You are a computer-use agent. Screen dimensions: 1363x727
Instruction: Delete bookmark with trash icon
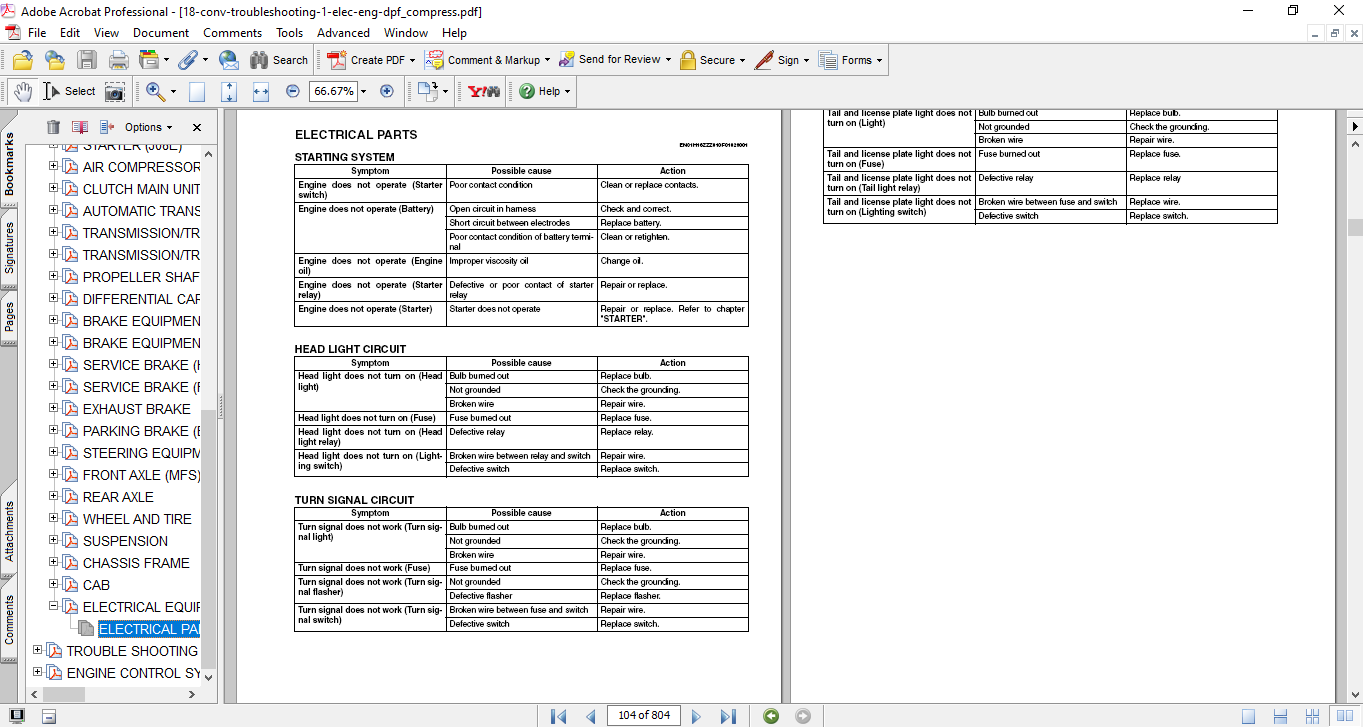(53, 127)
